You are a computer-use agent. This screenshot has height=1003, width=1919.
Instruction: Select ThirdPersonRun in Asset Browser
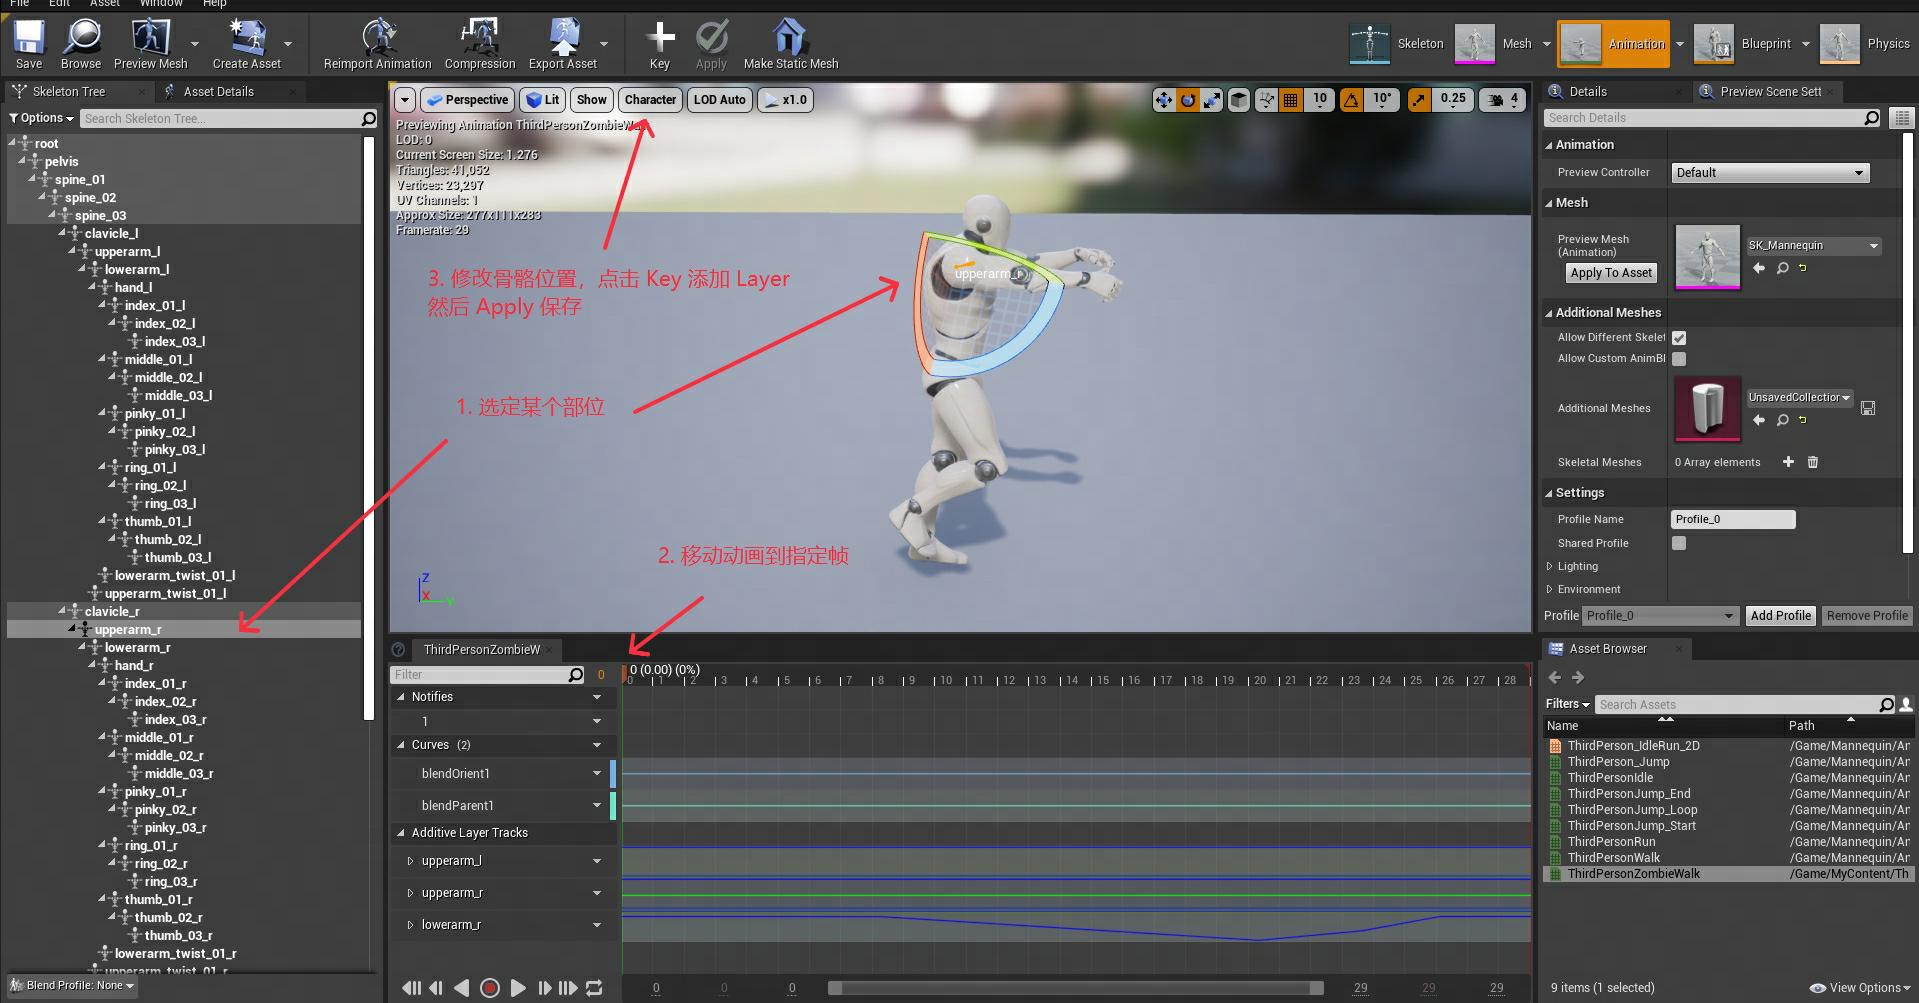pyautogui.click(x=1611, y=842)
